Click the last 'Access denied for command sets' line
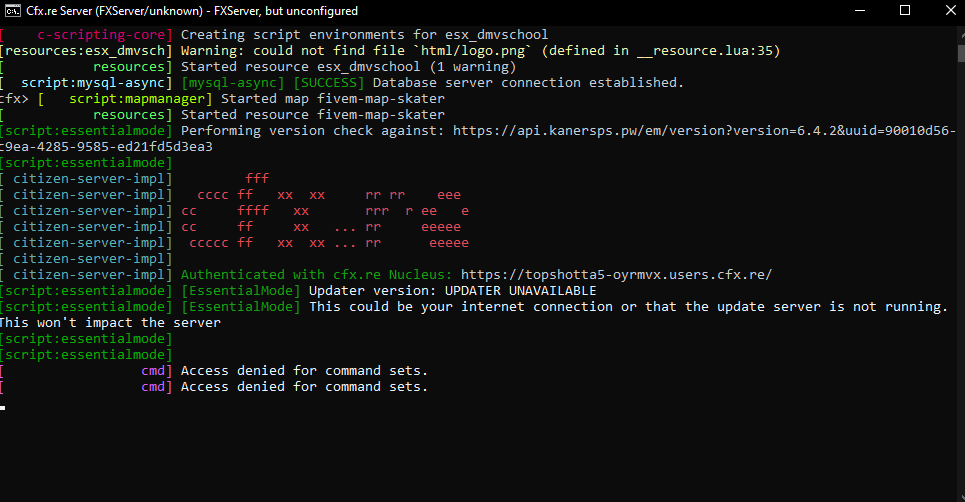This screenshot has height=502, width=965. [x=304, y=387]
